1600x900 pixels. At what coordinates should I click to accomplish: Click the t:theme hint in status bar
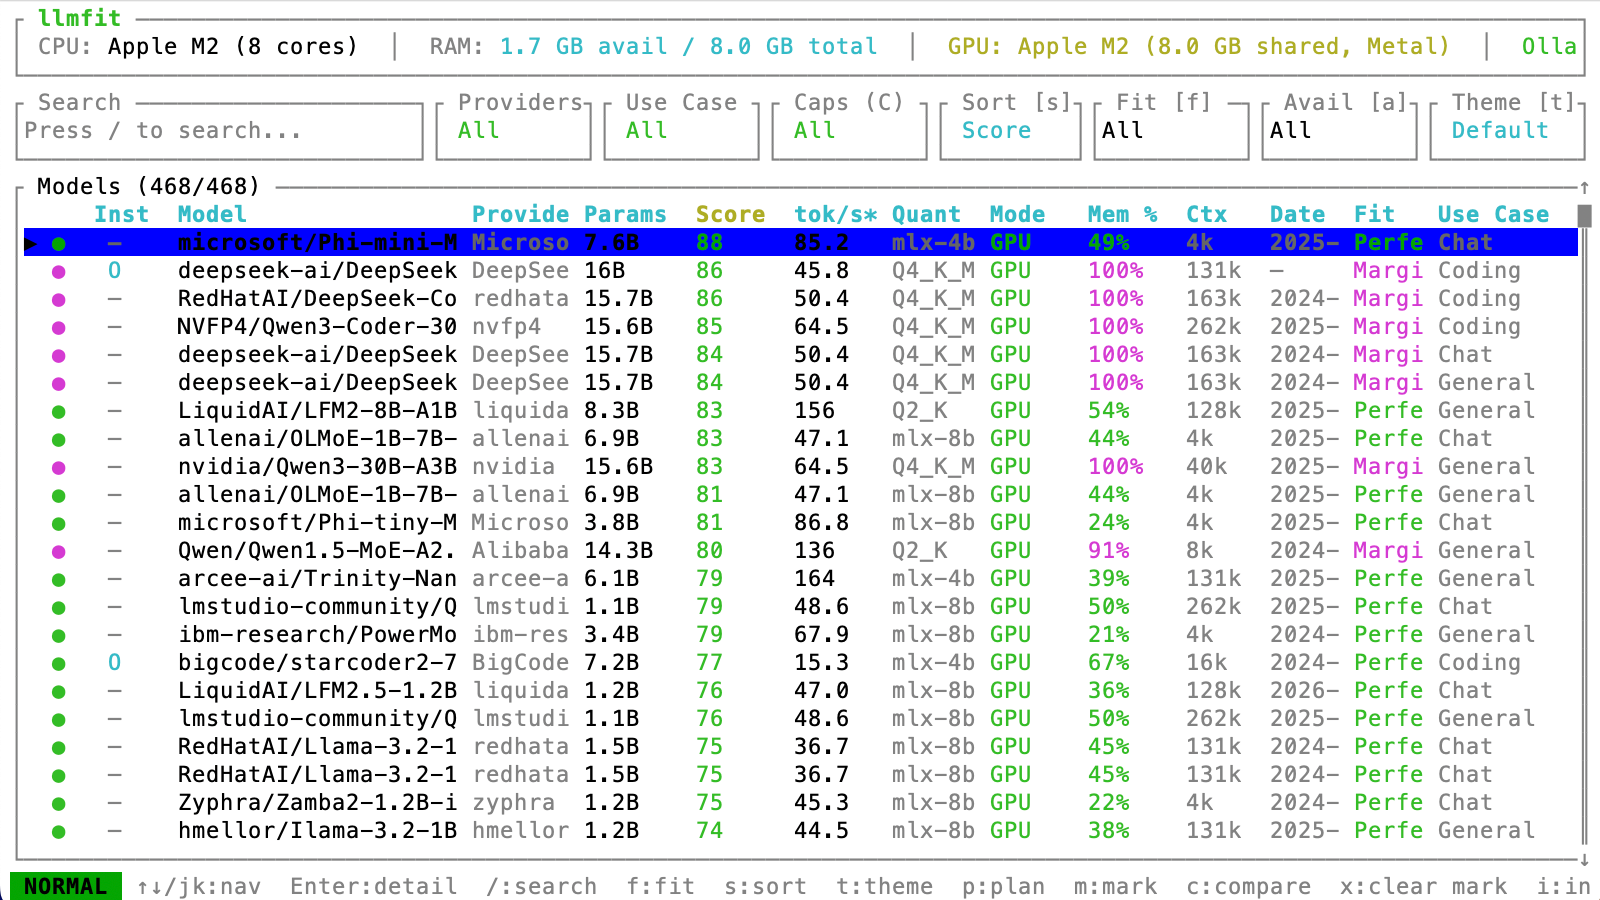[884, 886]
